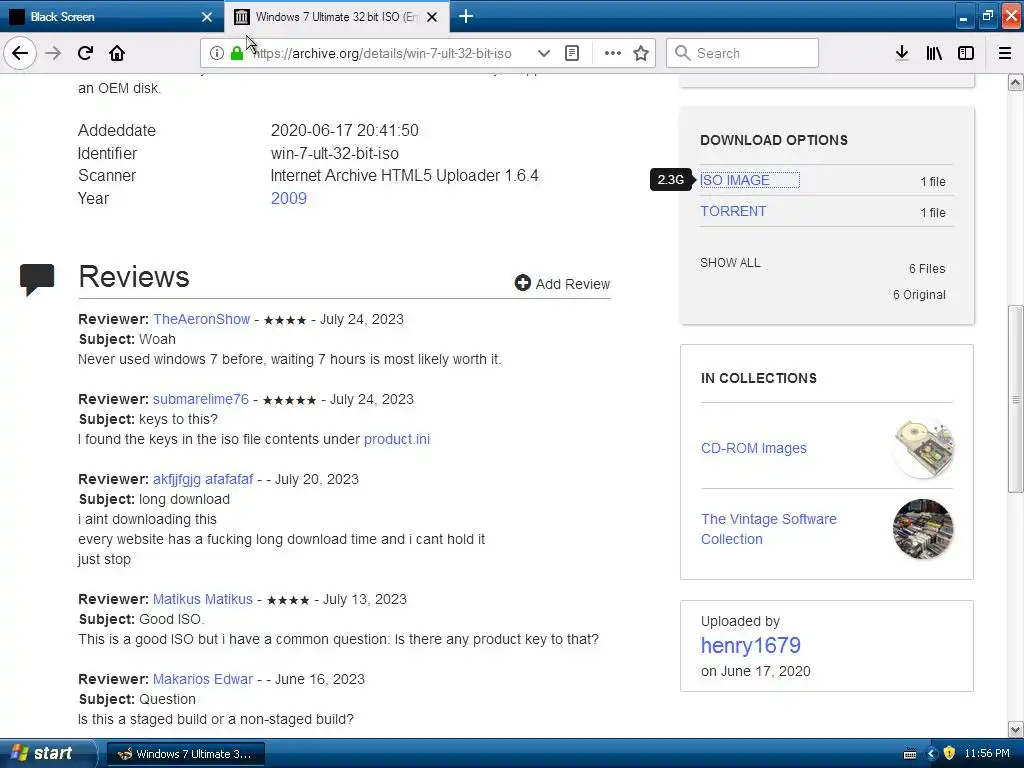Click into the Firefox Search box
Image resolution: width=1024 pixels, height=768 pixels.
coord(742,53)
